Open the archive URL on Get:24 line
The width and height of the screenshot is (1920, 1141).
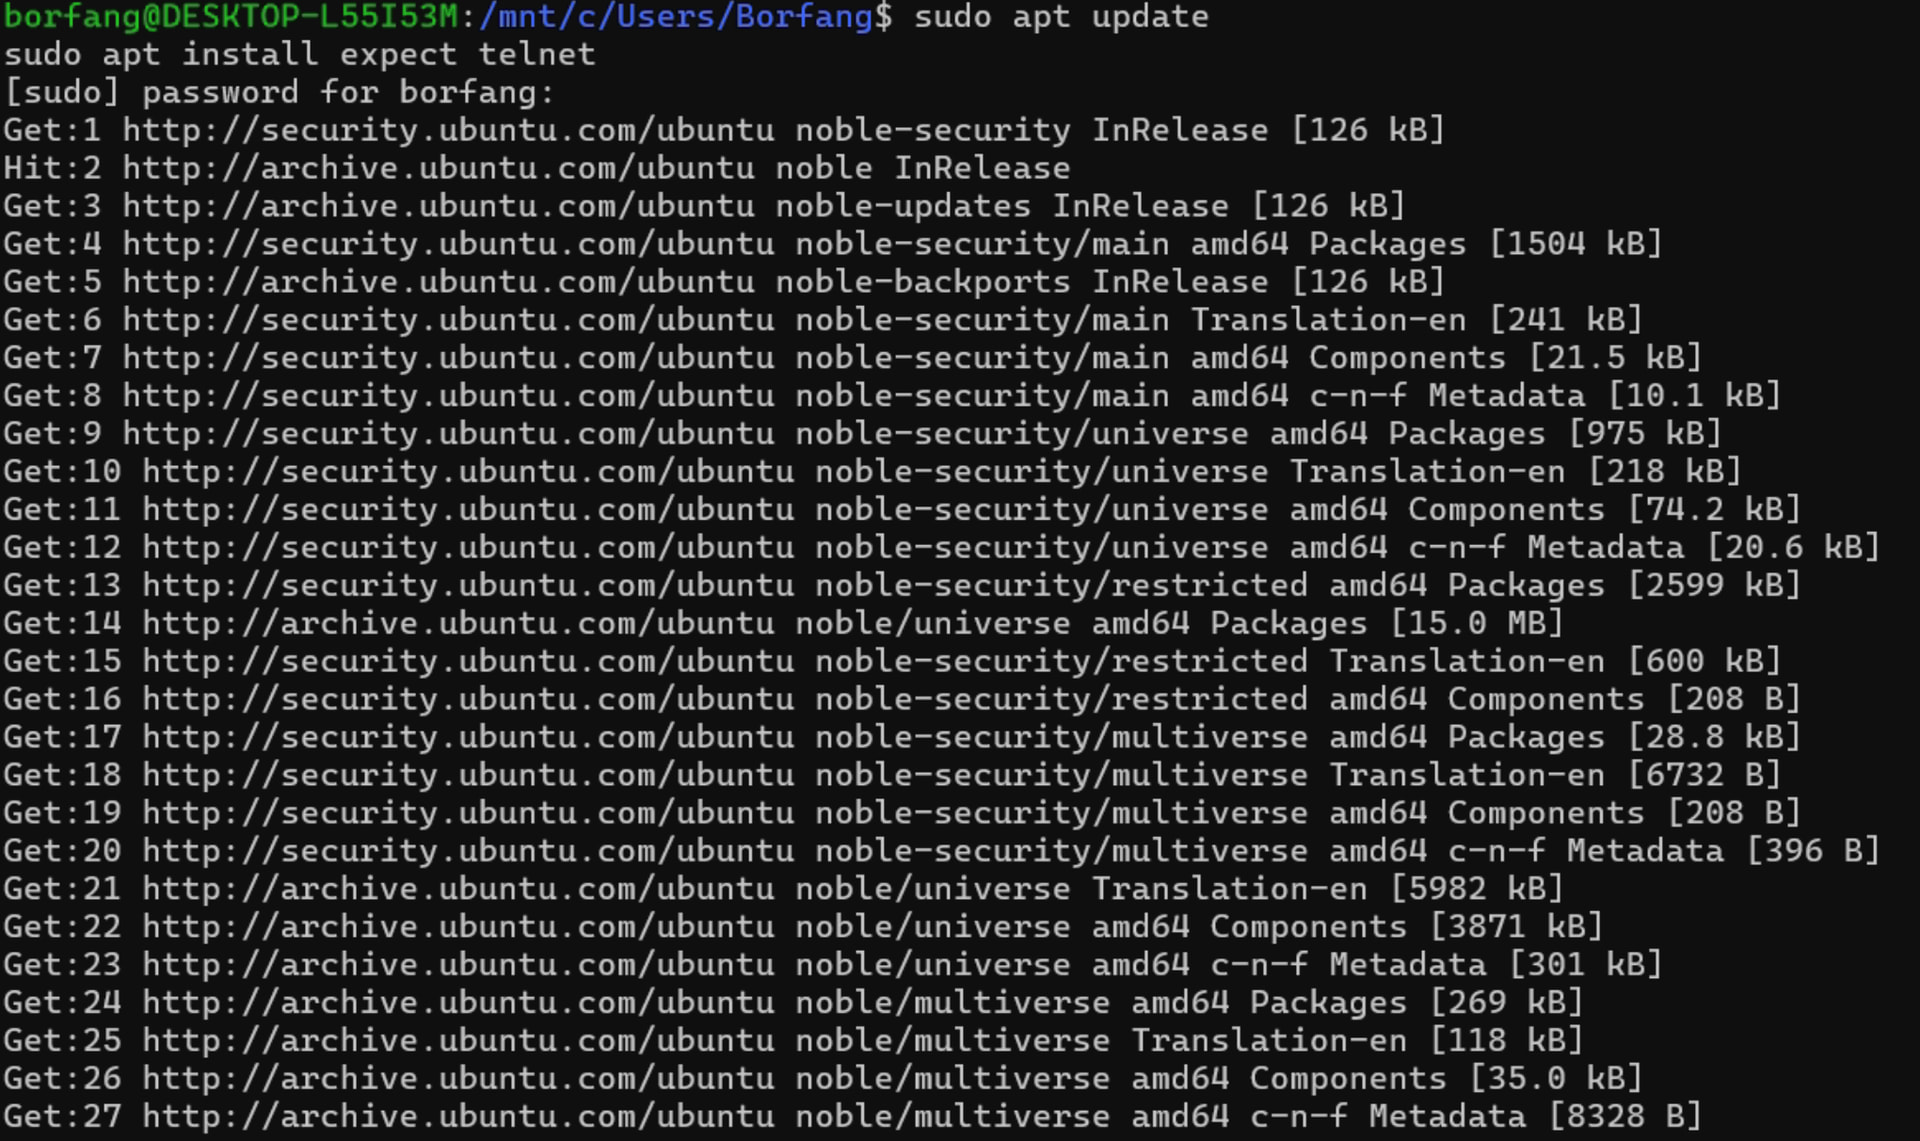[458, 1003]
